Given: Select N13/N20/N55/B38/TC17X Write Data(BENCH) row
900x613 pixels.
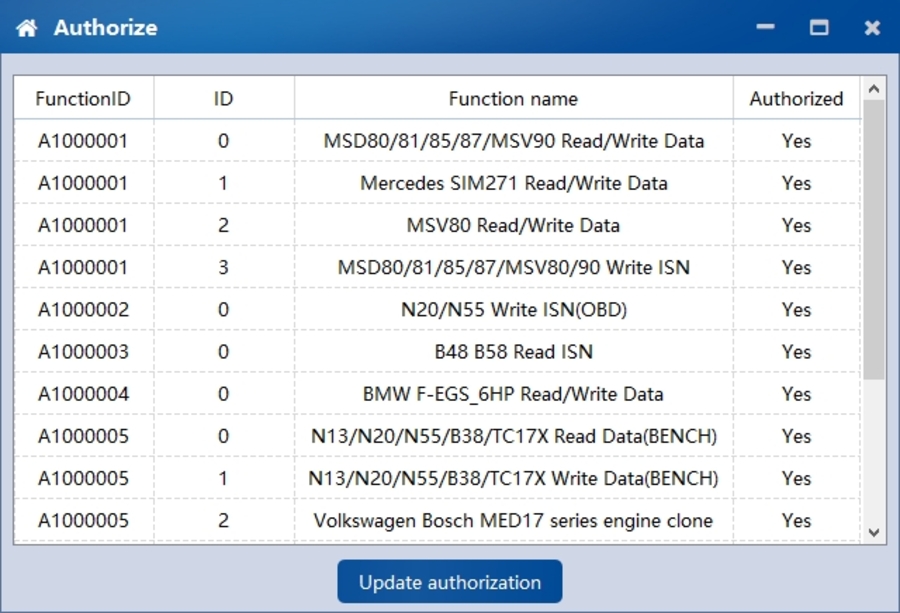Looking at the screenshot, I should (x=513, y=478).
